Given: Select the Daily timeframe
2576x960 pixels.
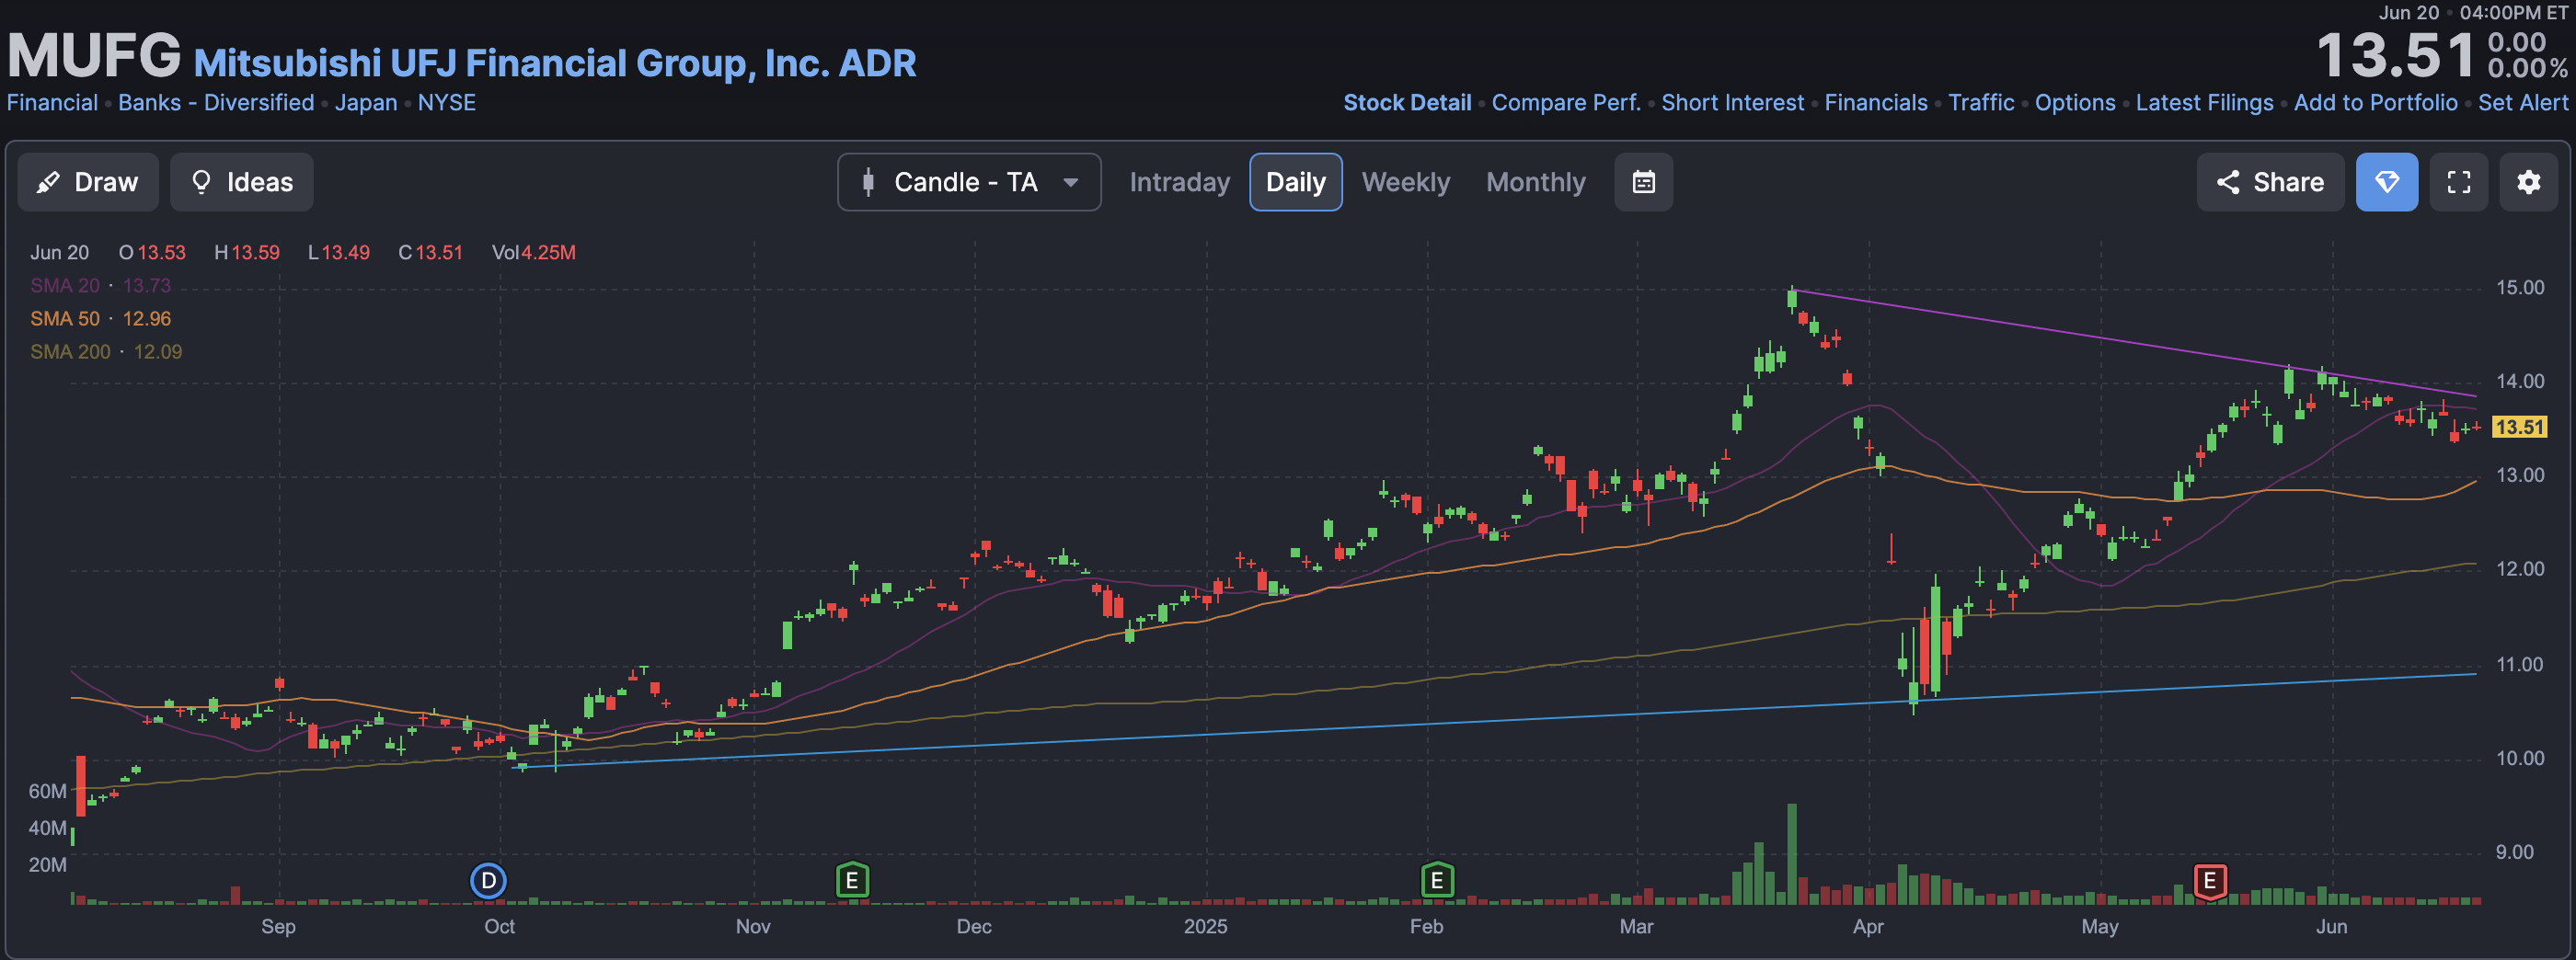Looking at the screenshot, I should point(1295,182).
